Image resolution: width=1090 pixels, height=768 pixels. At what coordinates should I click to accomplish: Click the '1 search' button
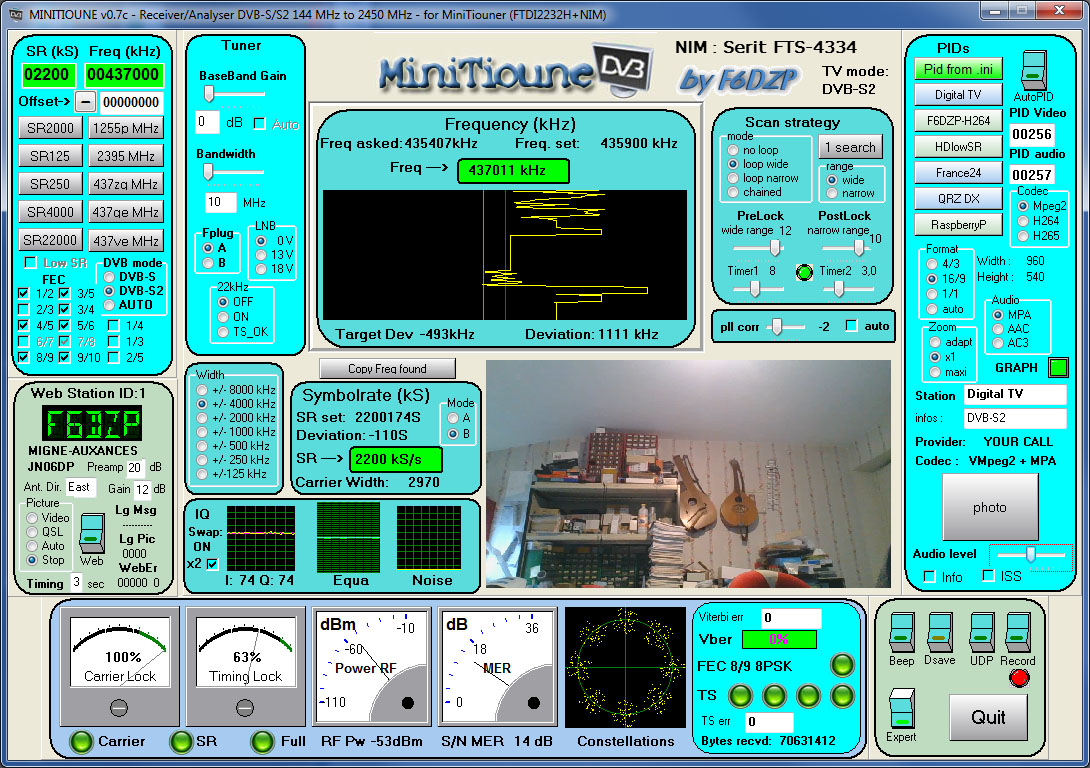click(851, 147)
